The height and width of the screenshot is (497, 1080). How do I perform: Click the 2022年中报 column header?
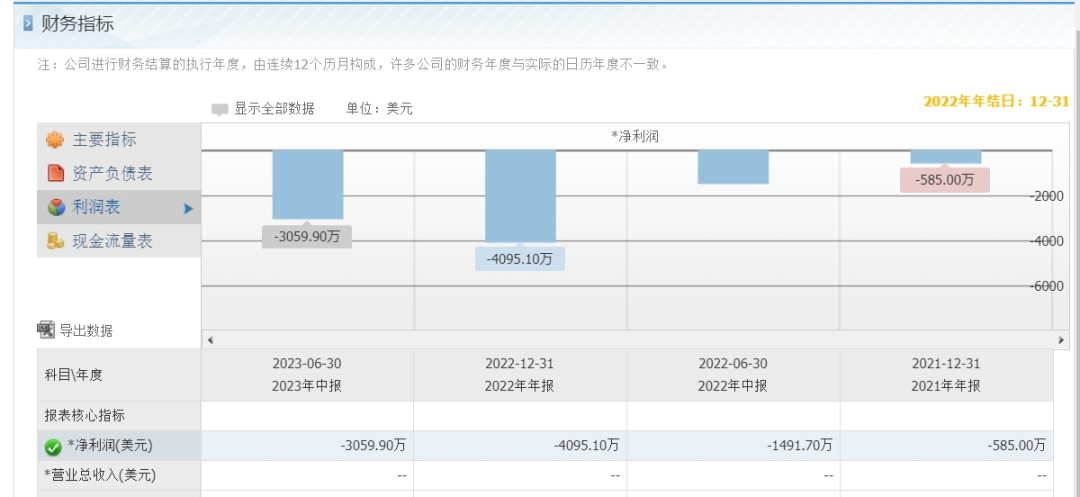[x=733, y=386]
